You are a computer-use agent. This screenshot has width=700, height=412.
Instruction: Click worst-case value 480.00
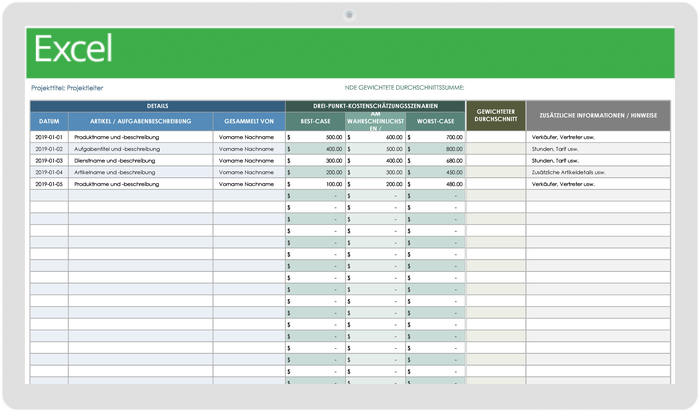pyautogui.click(x=435, y=184)
